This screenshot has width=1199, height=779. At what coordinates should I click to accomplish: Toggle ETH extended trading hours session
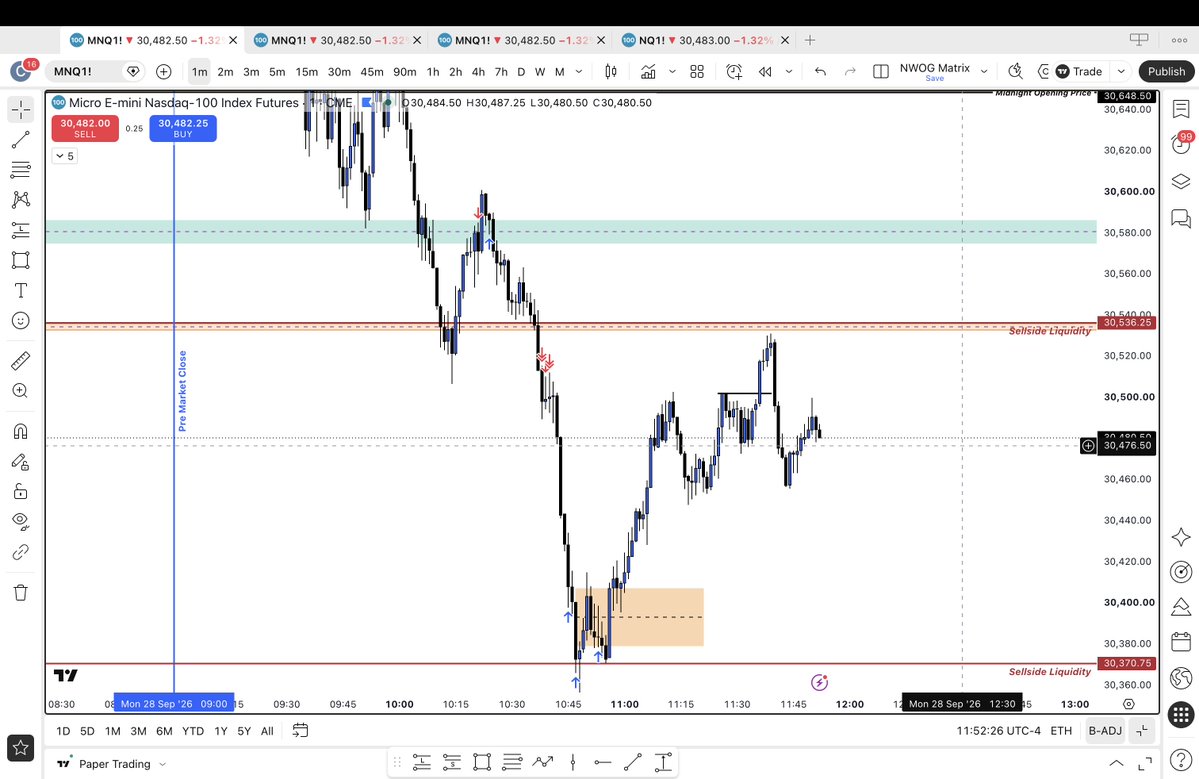tap(1061, 731)
